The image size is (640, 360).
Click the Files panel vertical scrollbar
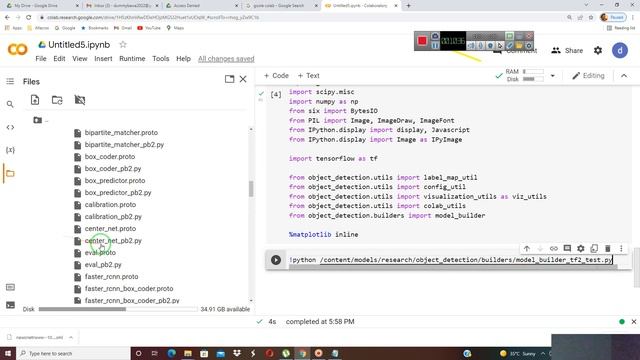251,189
